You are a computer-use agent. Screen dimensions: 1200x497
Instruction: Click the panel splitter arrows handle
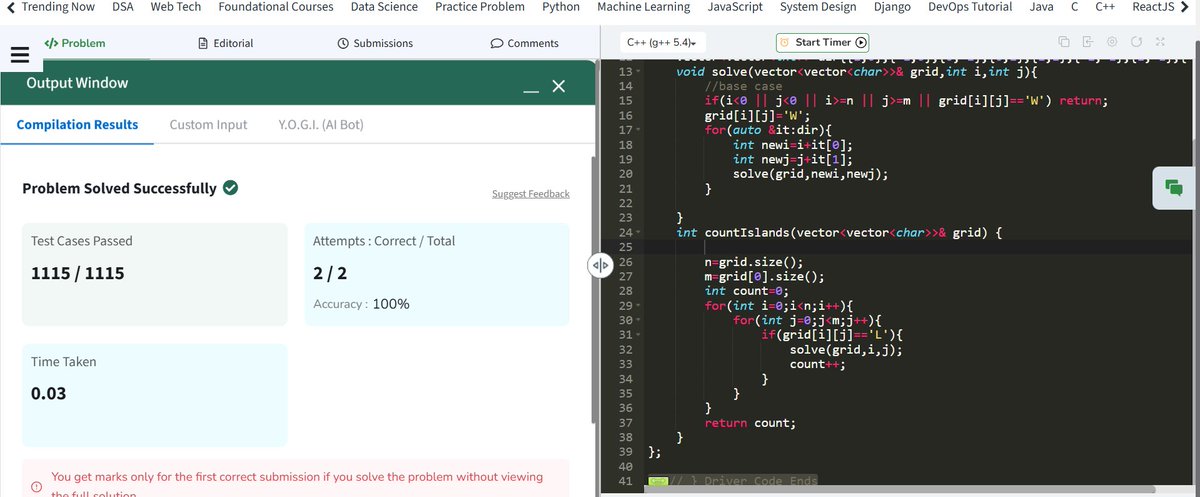pyautogui.click(x=598, y=266)
